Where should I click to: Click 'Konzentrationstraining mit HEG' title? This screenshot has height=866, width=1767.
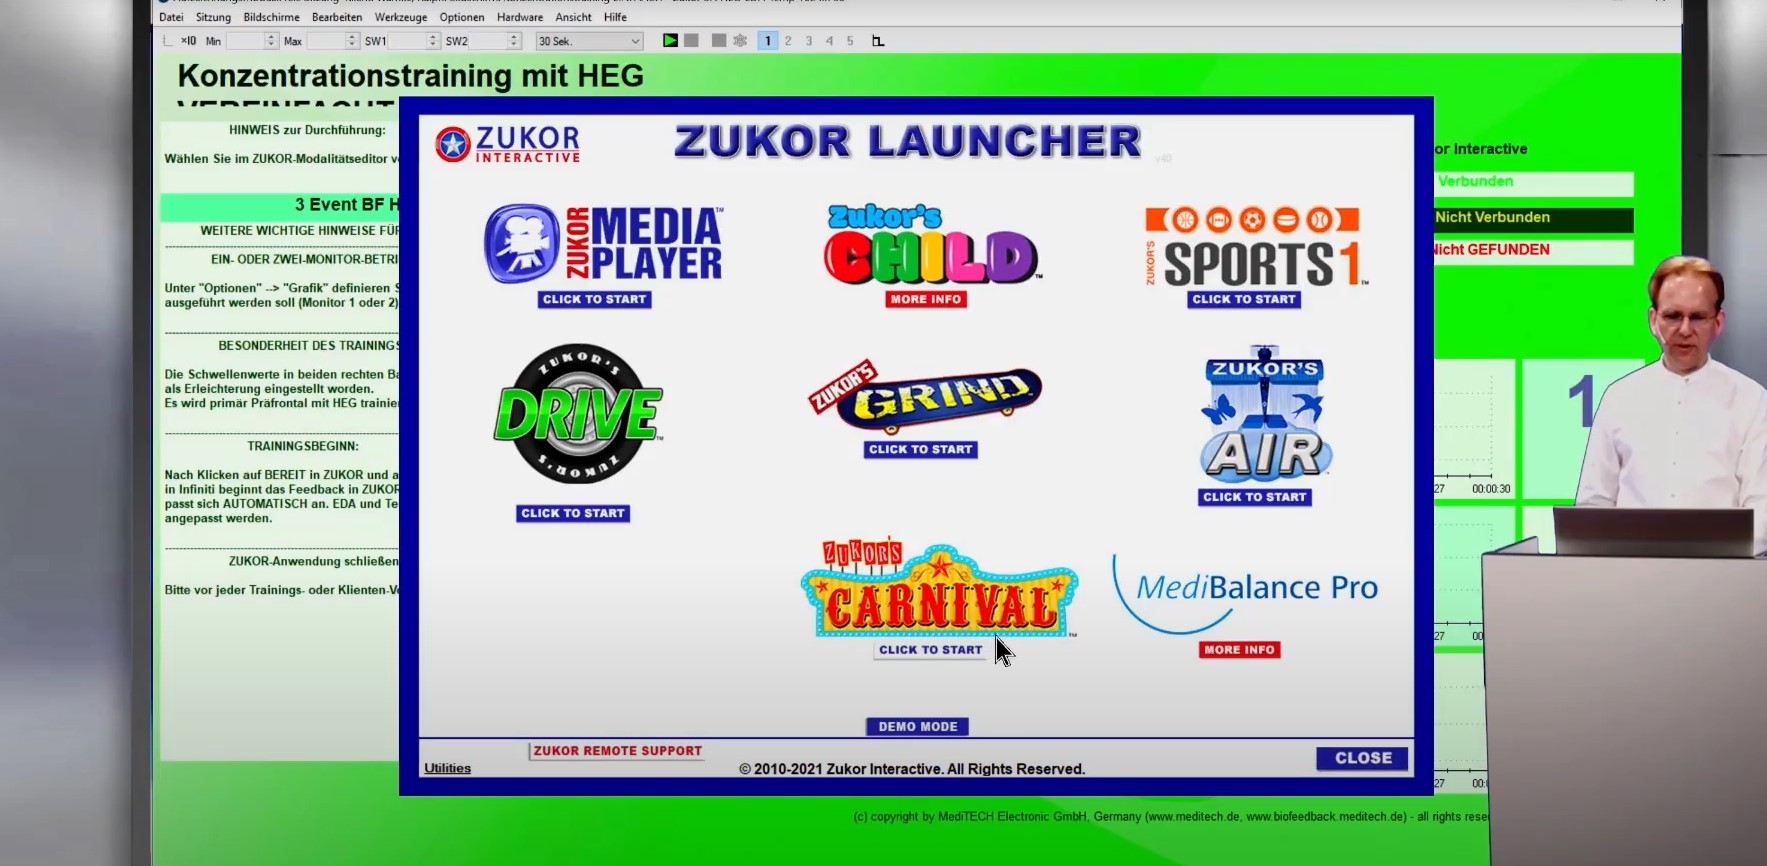410,76
